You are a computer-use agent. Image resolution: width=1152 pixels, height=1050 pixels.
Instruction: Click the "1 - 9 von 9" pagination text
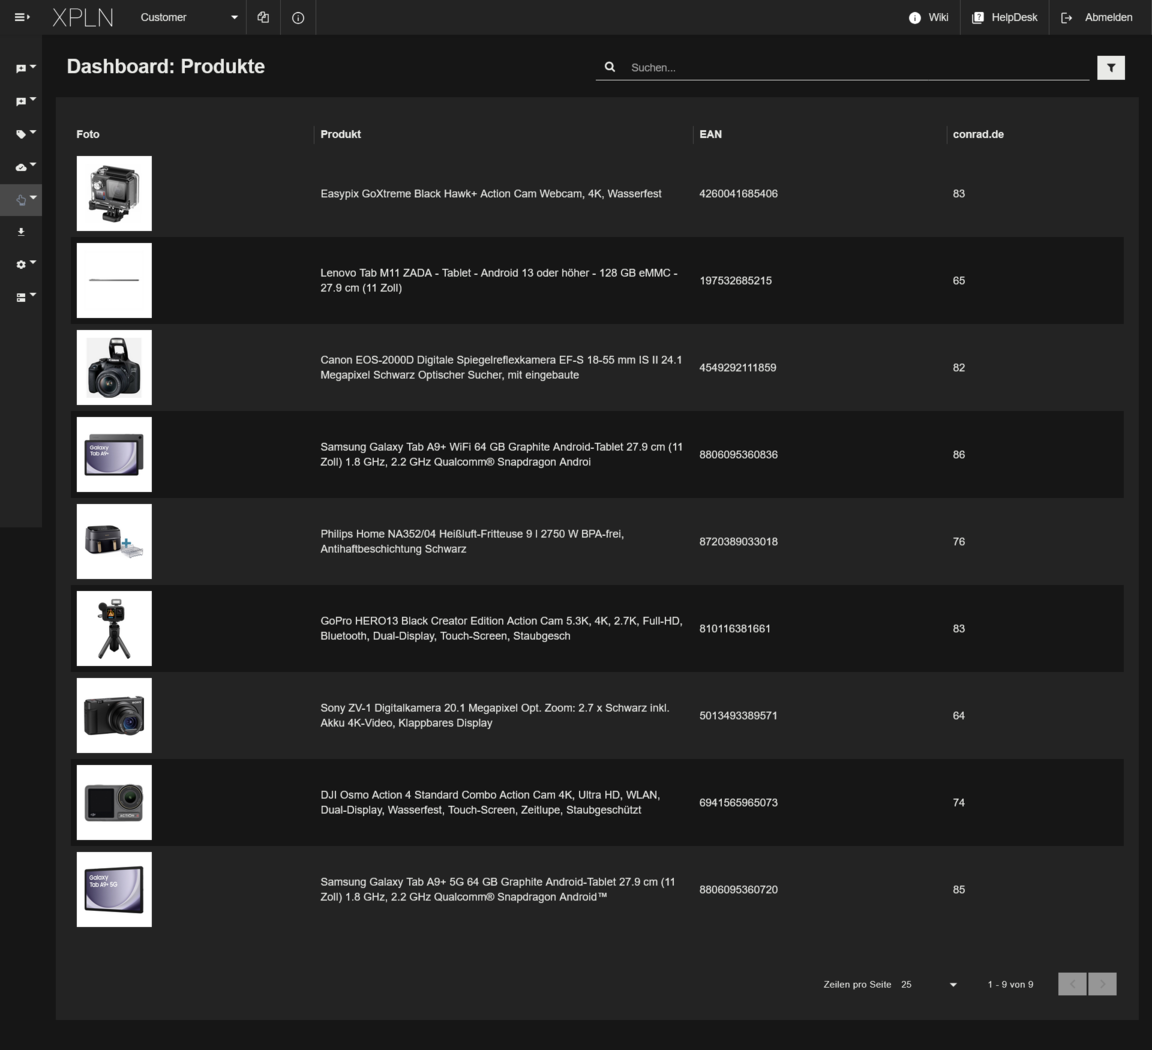pyautogui.click(x=1010, y=985)
